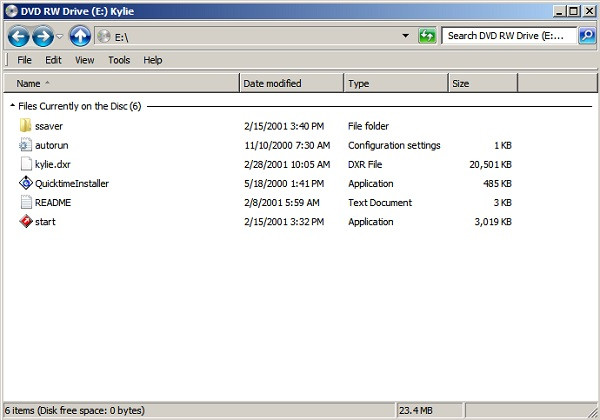This screenshot has width=600, height=420.
Task: Select the start application icon
Action: coord(26,221)
